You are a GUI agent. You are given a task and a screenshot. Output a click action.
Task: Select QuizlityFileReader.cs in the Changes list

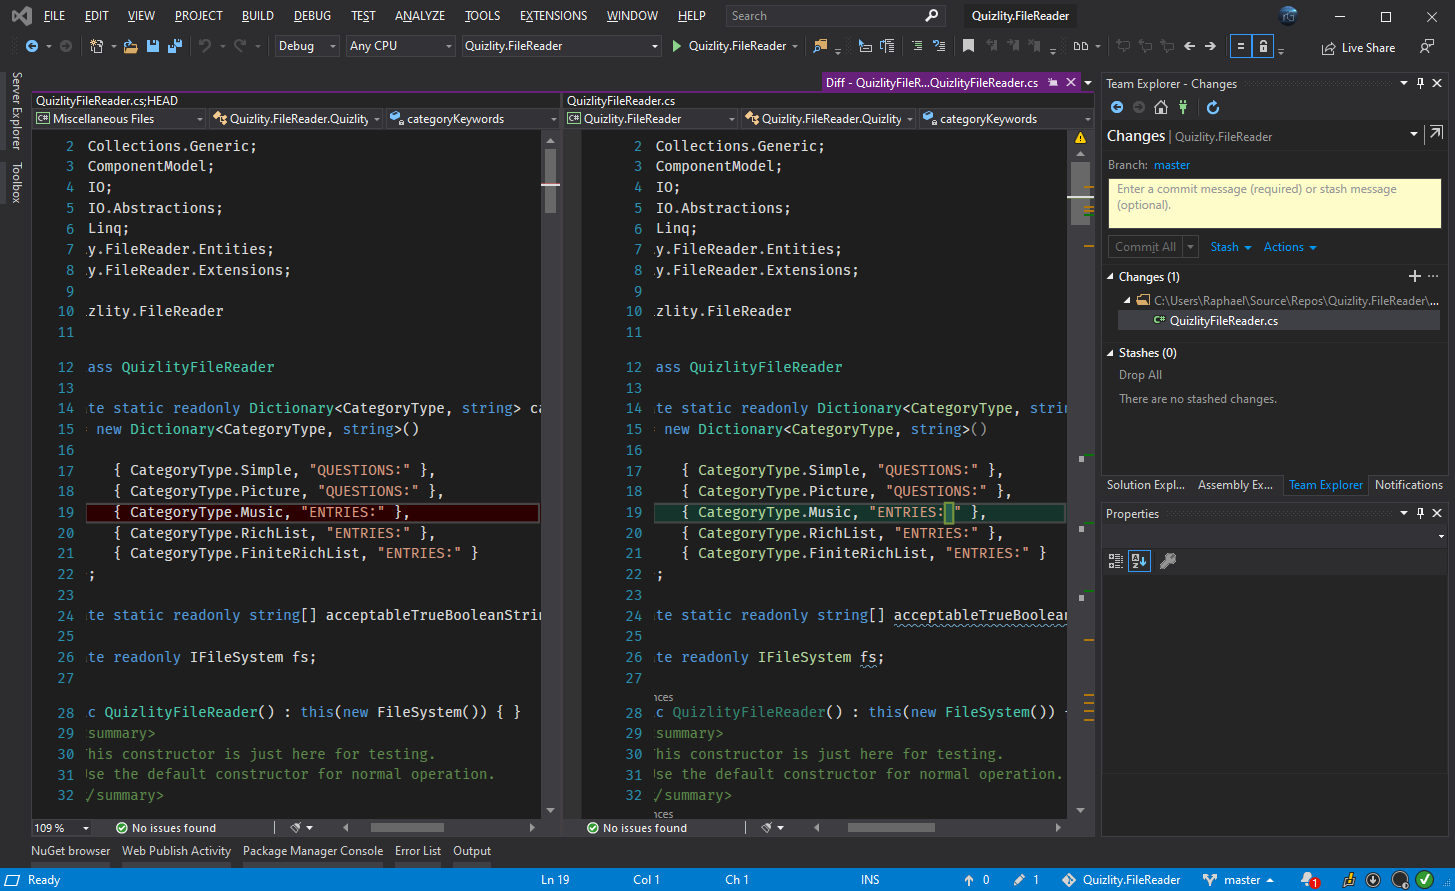pos(1279,321)
